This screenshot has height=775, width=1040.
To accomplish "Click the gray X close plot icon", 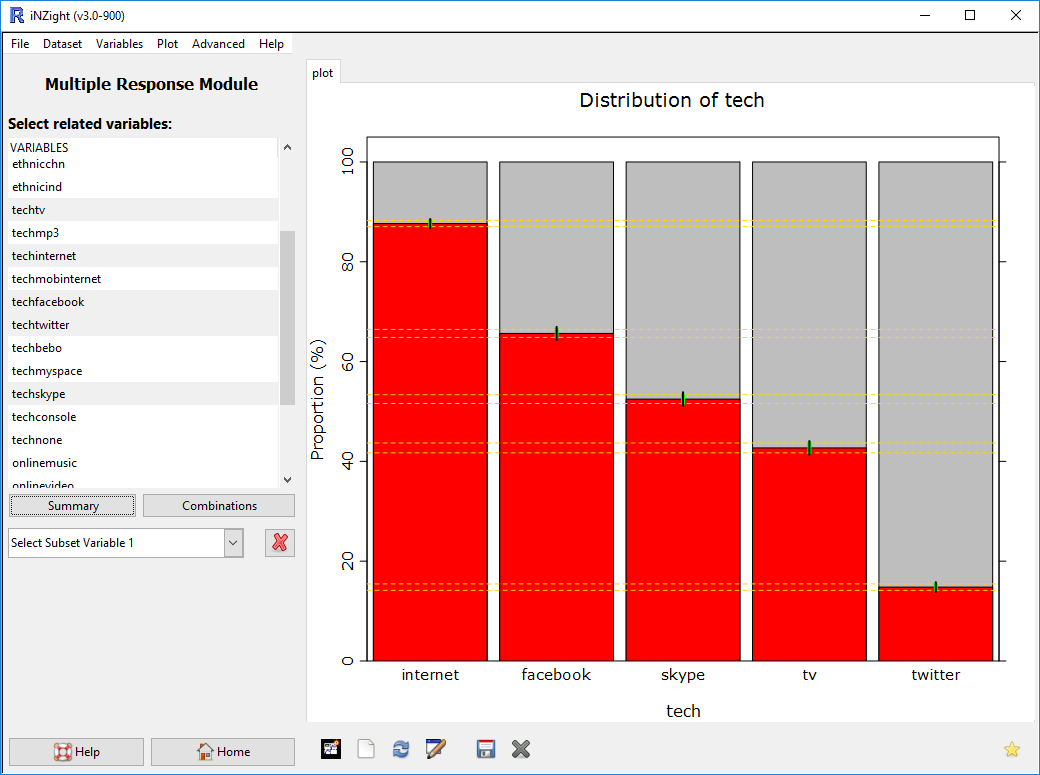I will pos(520,749).
